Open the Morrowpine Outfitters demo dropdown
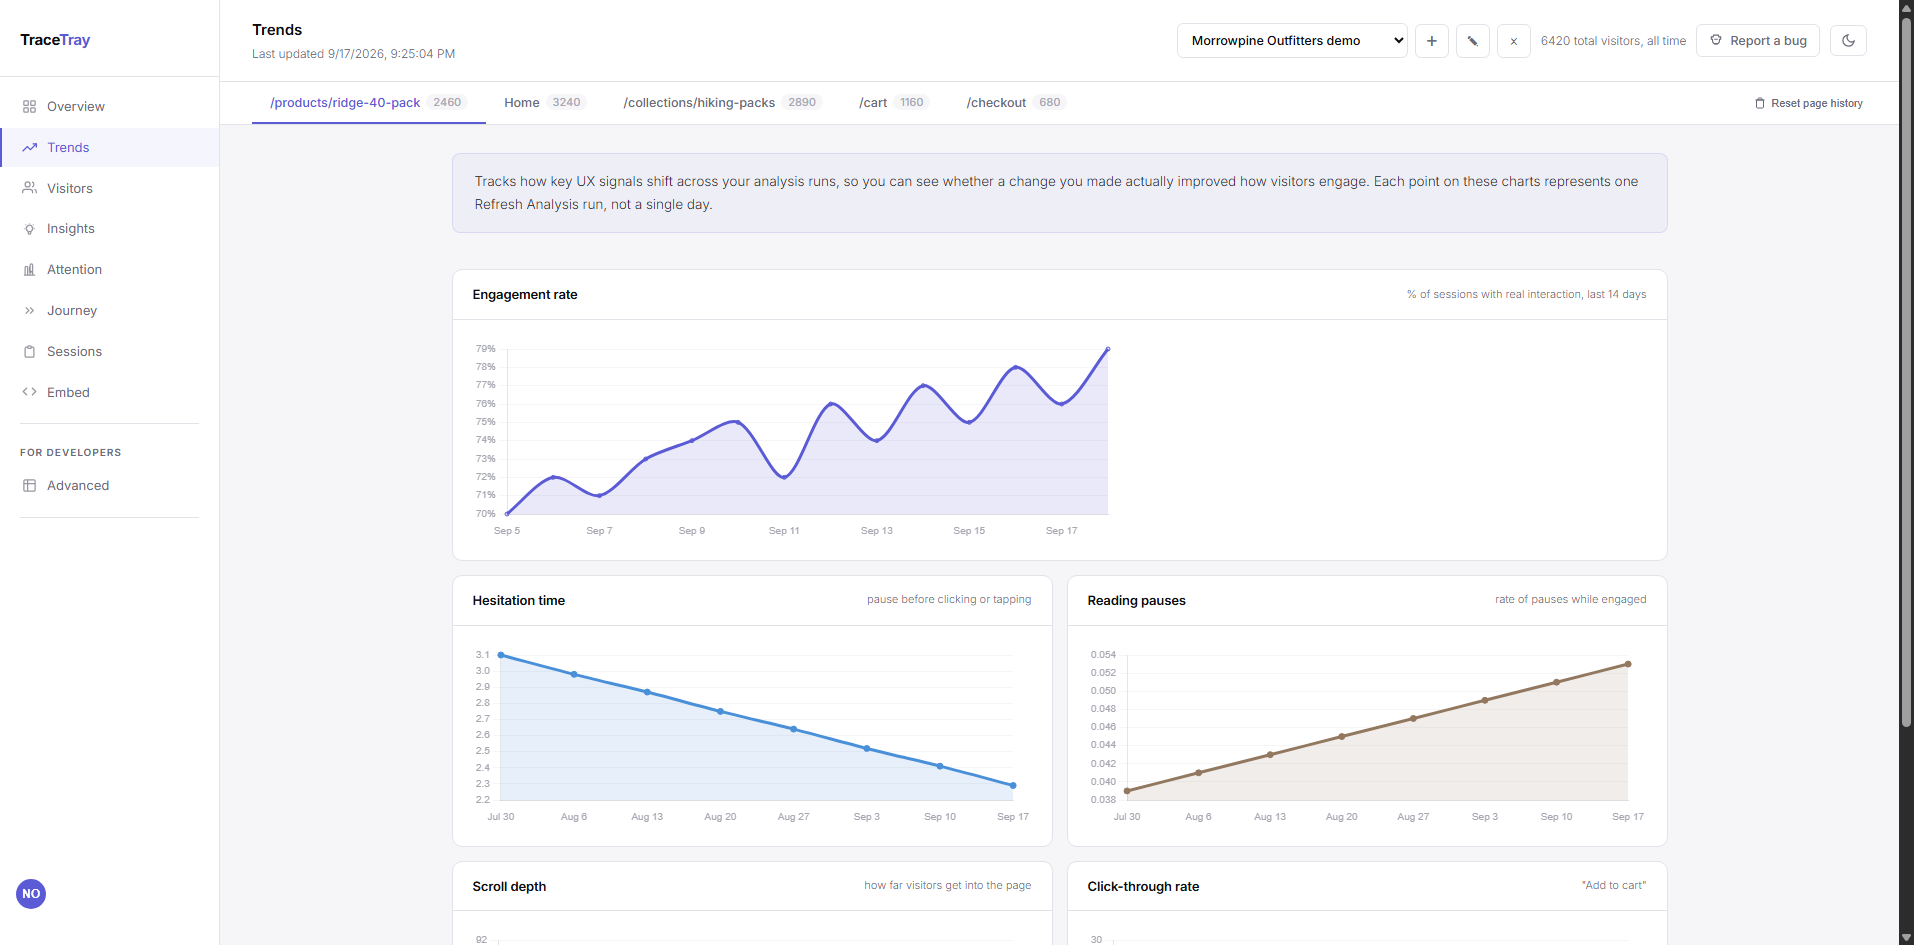 point(1292,41)
